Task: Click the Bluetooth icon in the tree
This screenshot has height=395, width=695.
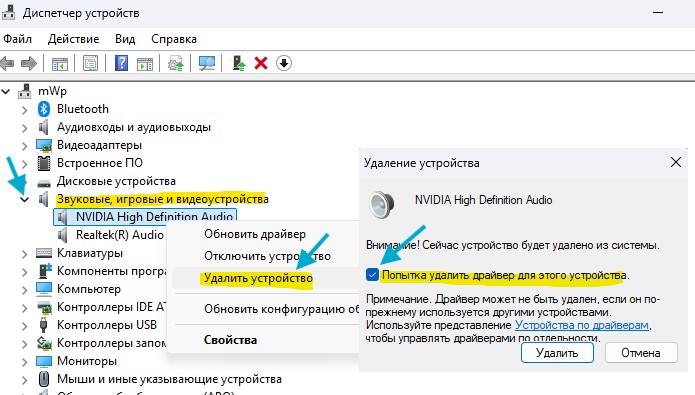Action: pyautogui.click(x=43, y=109)
